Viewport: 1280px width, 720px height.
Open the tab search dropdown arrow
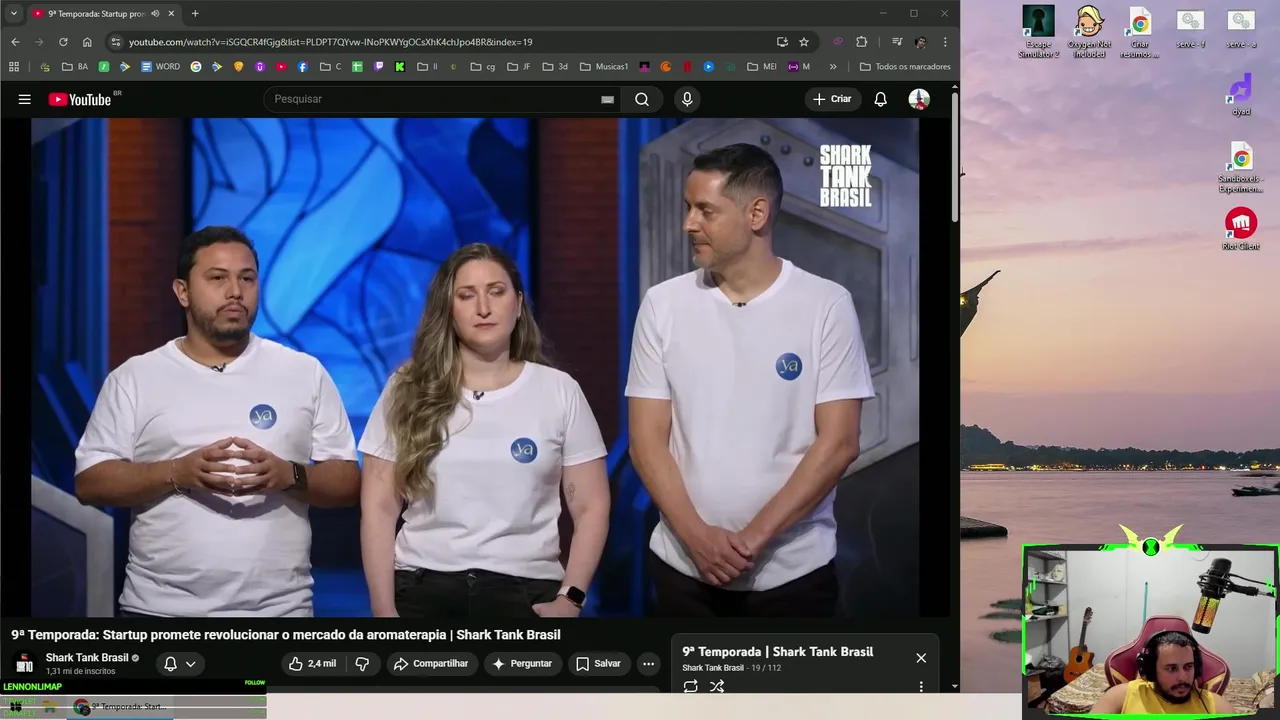[x=14, y=14]
